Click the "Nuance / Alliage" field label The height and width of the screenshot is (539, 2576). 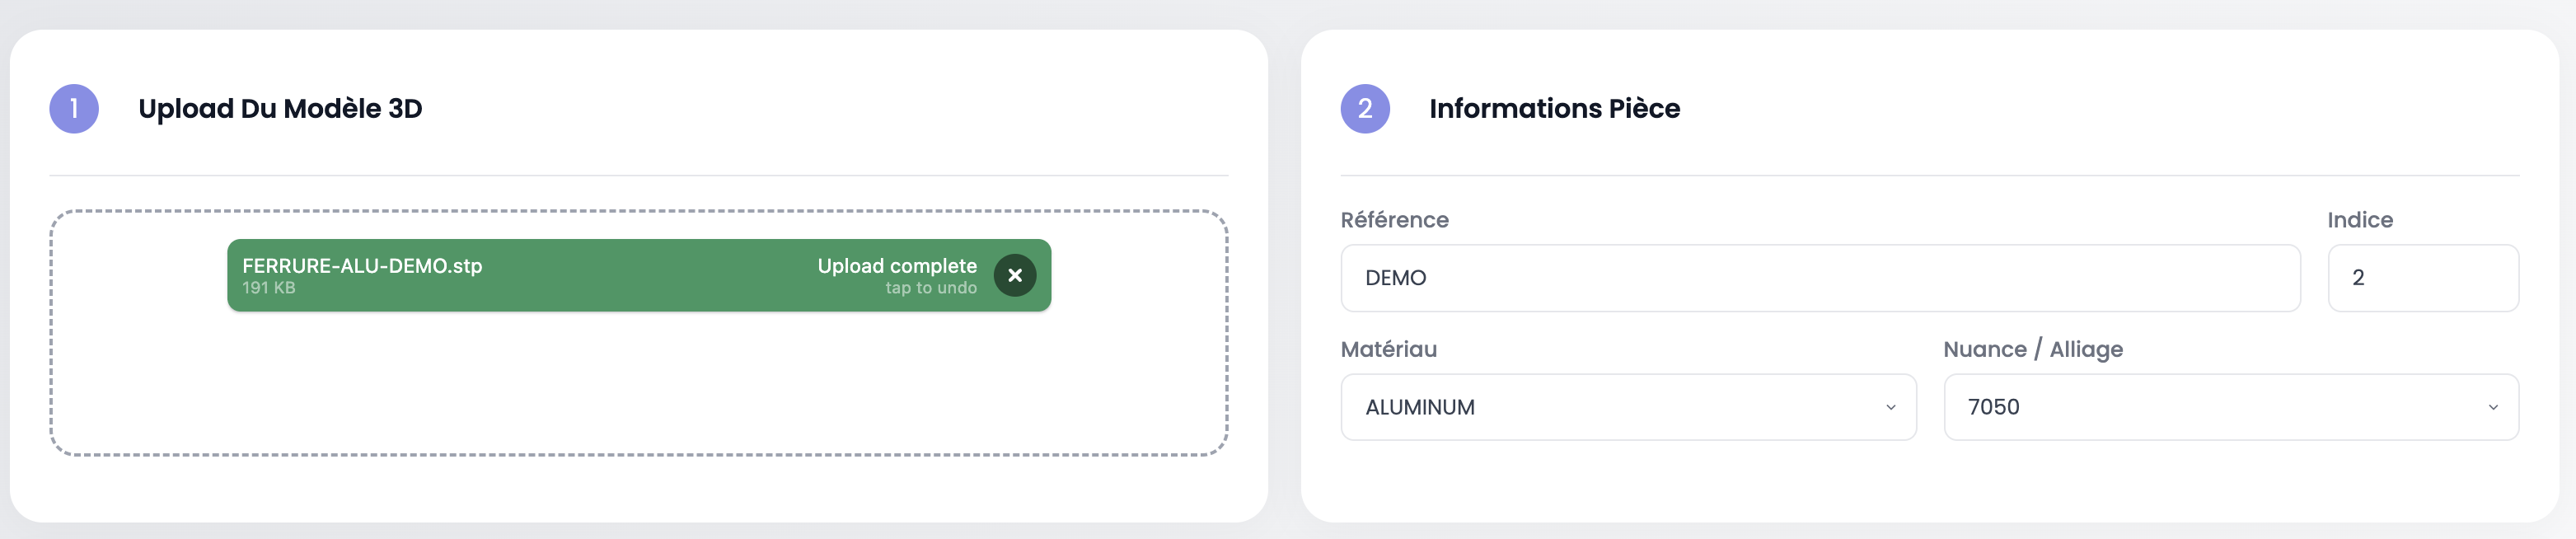(2032, 349)
